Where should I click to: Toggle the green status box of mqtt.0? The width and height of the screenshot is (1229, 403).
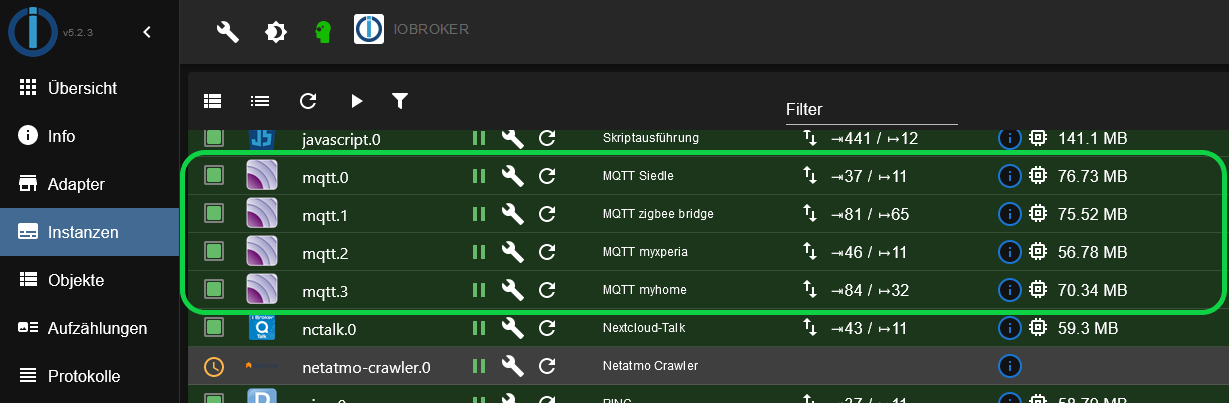coord(214,177)
